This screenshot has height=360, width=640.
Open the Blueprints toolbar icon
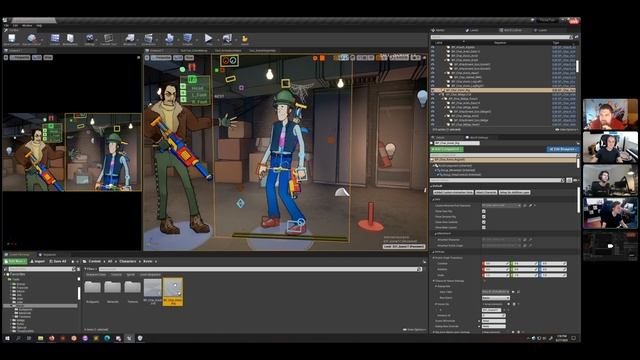coord(130,39)
